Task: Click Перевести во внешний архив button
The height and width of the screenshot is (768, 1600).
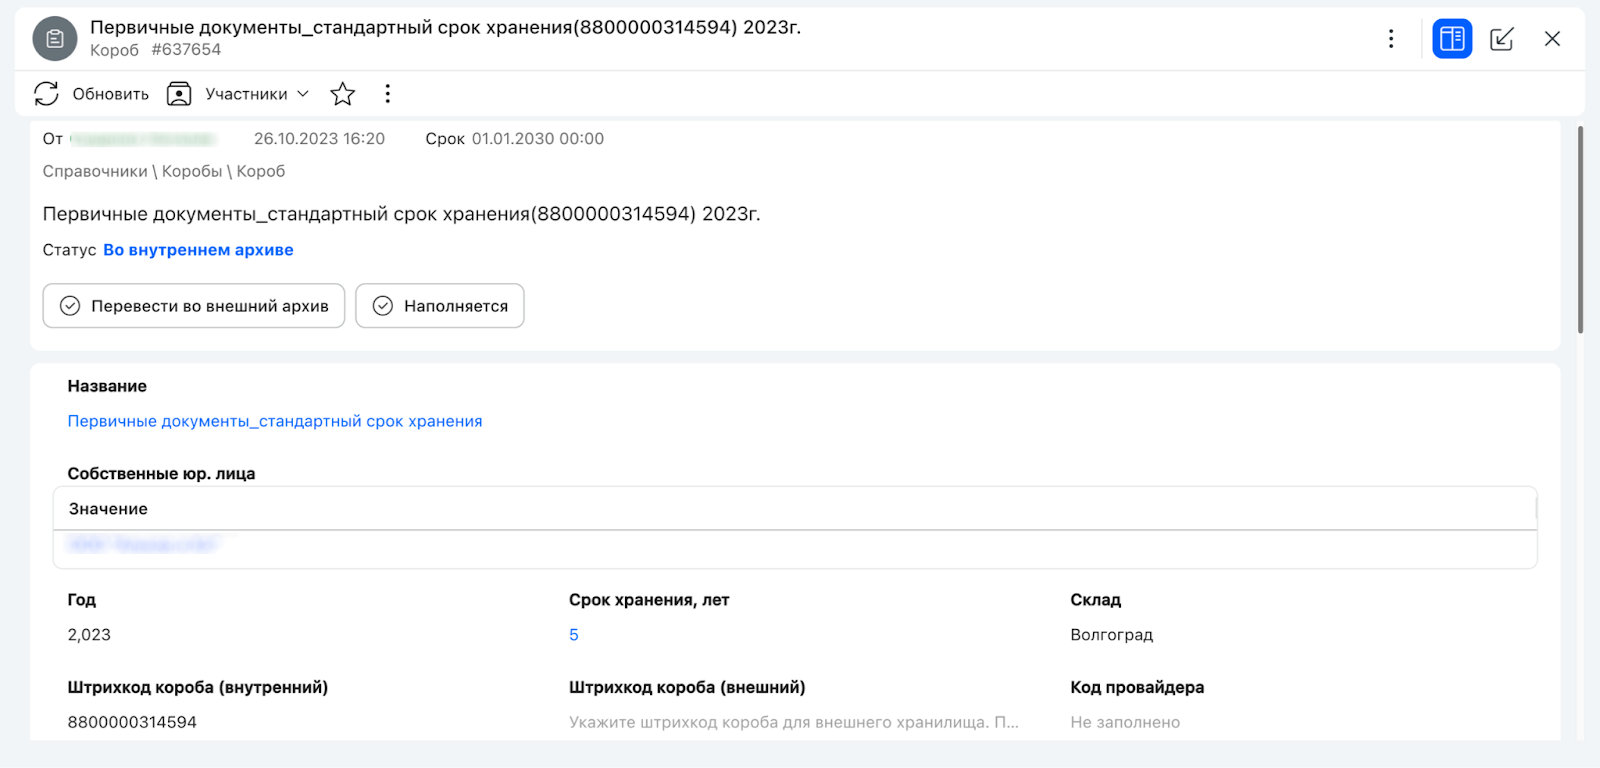Action: tap(194, 306)
